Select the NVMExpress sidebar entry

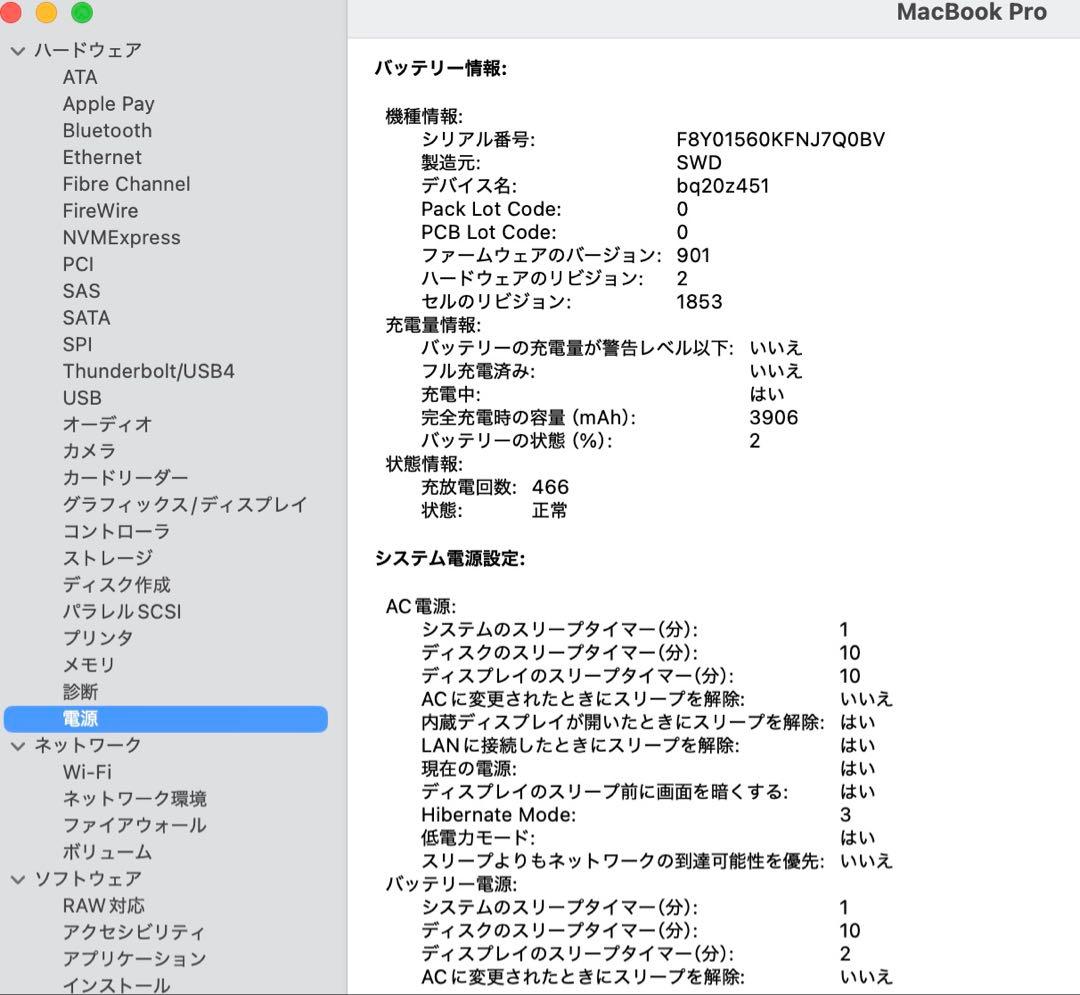(x=122, y=237)
